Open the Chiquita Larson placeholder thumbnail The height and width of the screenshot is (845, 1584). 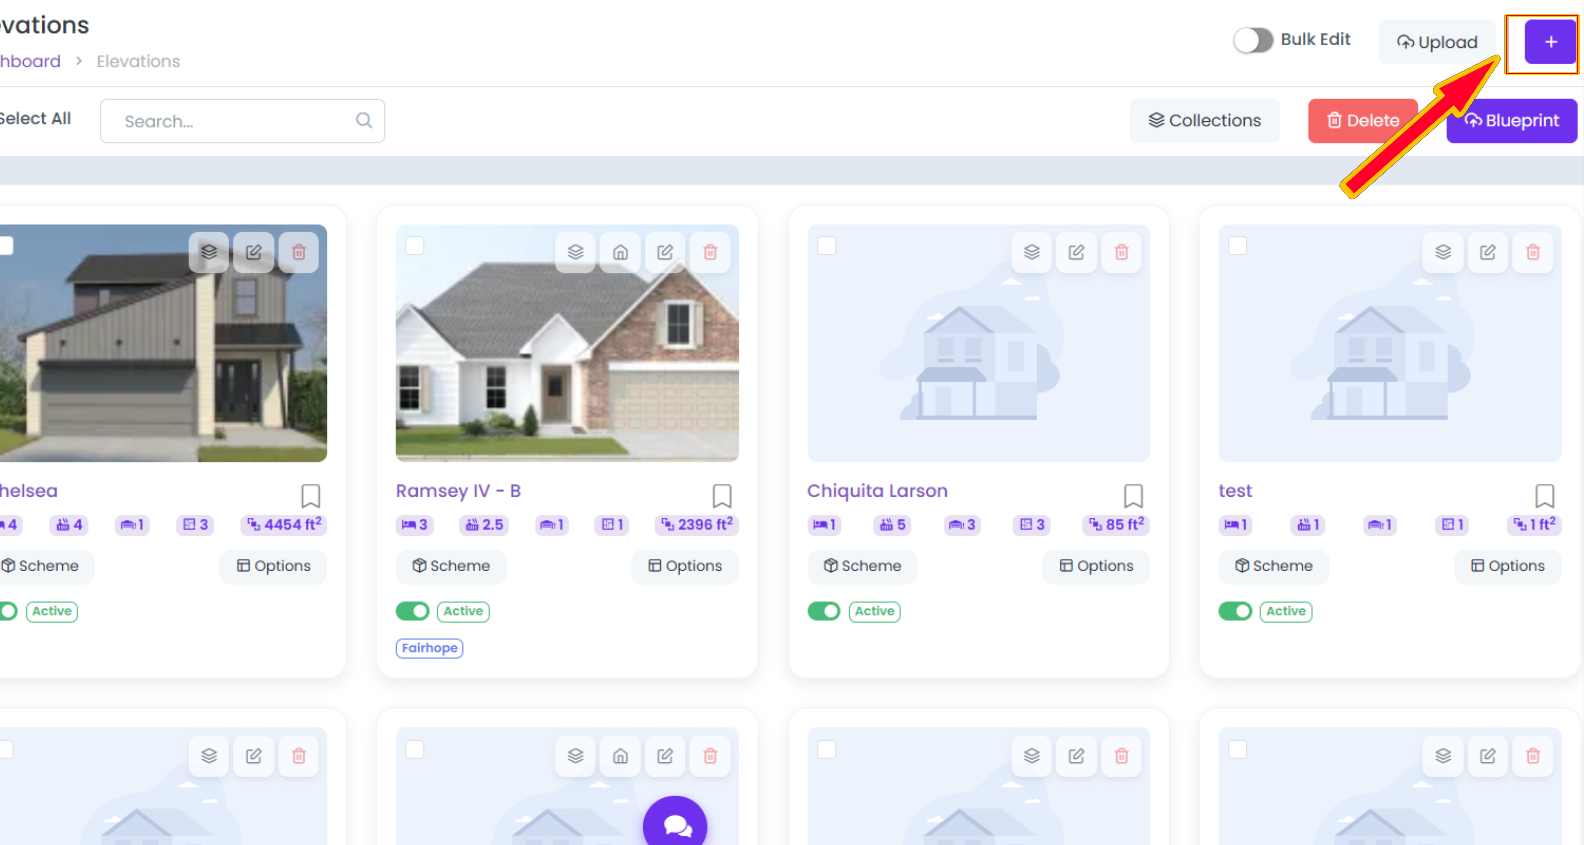[979, 343]
